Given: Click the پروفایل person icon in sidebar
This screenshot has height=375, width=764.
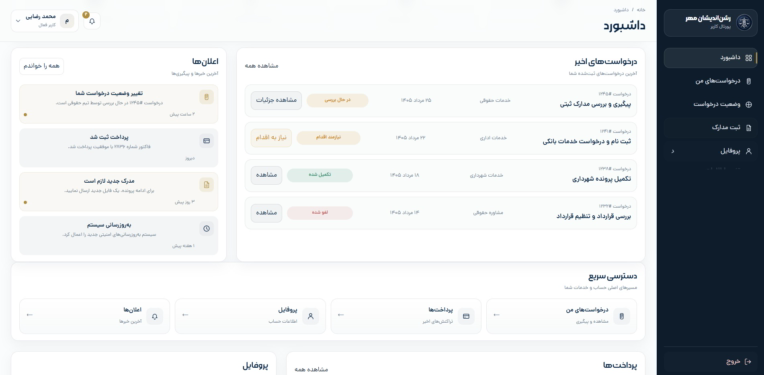Looking at the screenshot, I should pyautogui.click(x=748, y=151).
